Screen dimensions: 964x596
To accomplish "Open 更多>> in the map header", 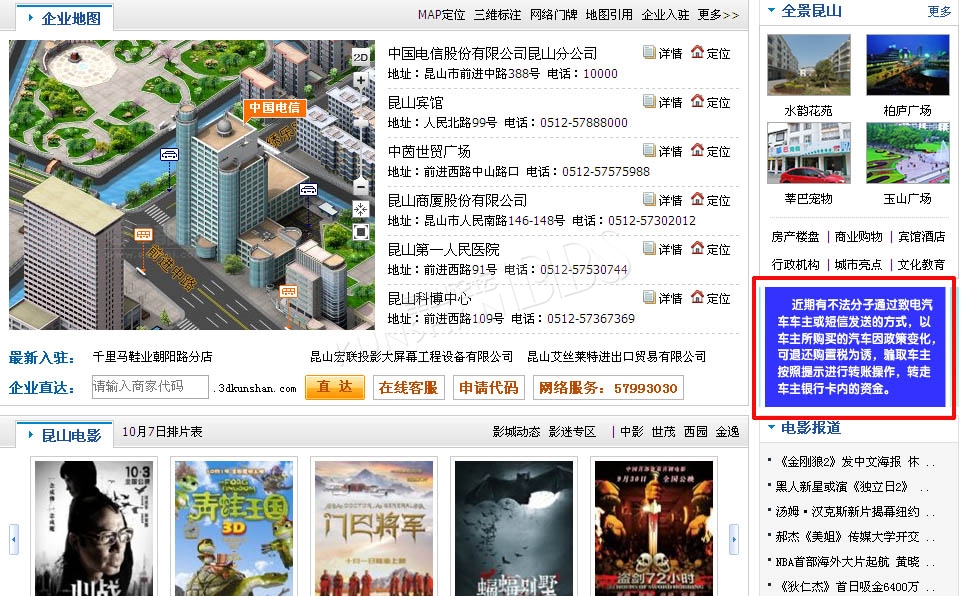I will tap(718, 15).
